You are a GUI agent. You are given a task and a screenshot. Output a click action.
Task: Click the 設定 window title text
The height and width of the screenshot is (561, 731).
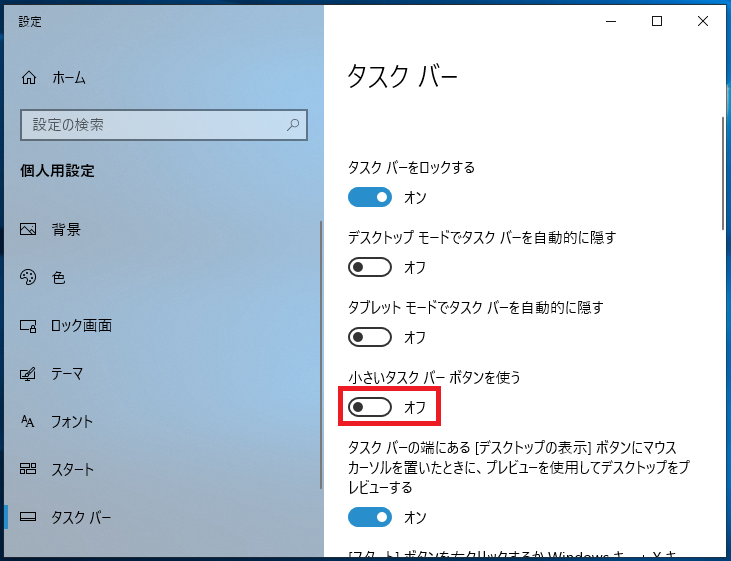[x=30, y=21]
